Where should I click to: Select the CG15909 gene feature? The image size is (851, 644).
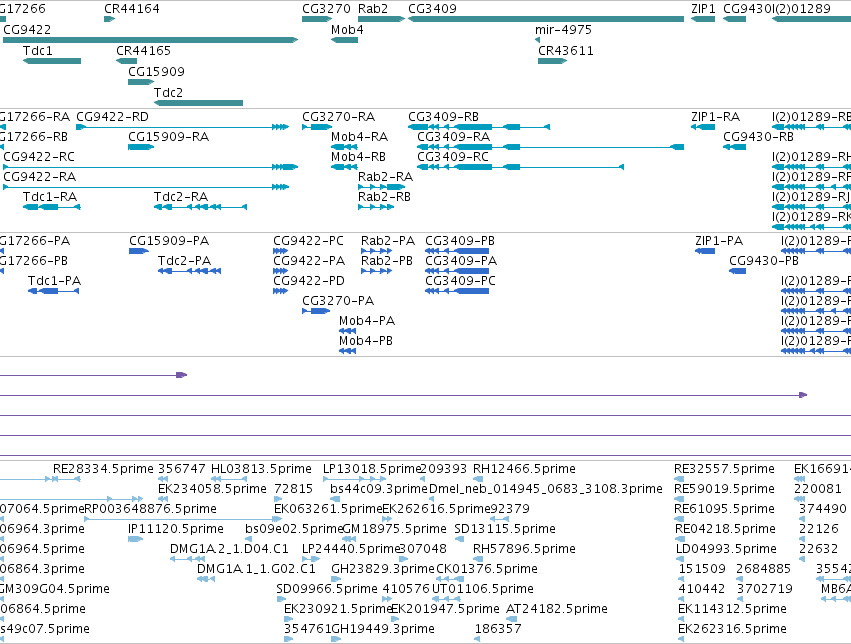[141, 82]
